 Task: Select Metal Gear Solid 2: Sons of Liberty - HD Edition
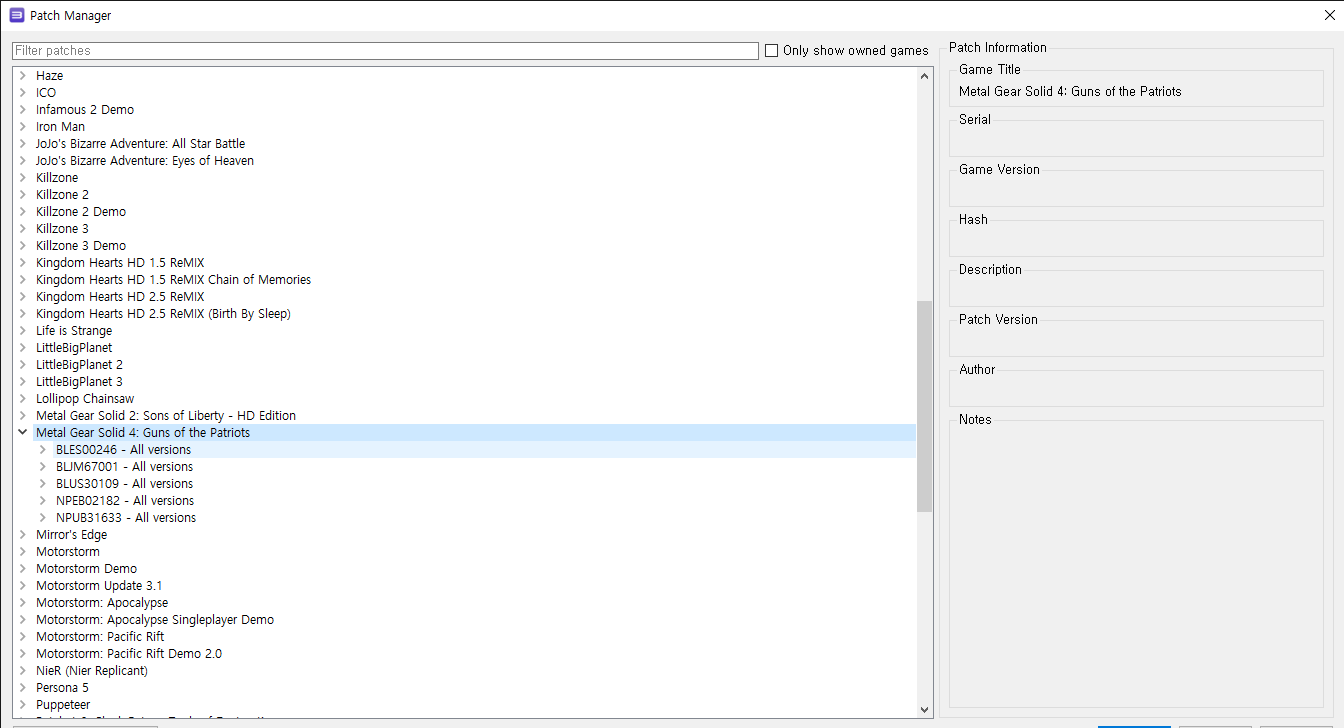point(166,416)
